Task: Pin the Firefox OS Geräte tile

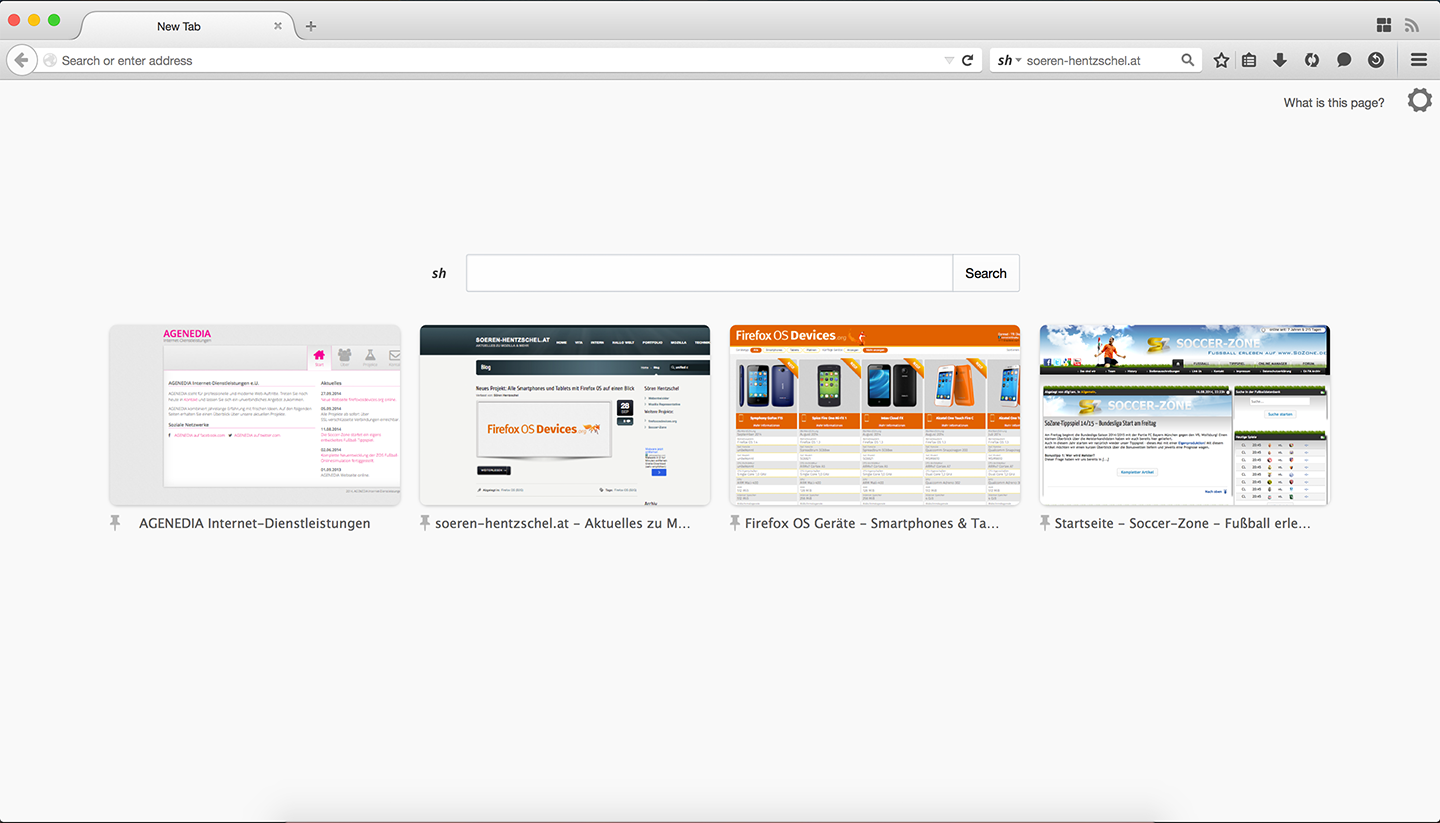Action: (x=735, y=523)
